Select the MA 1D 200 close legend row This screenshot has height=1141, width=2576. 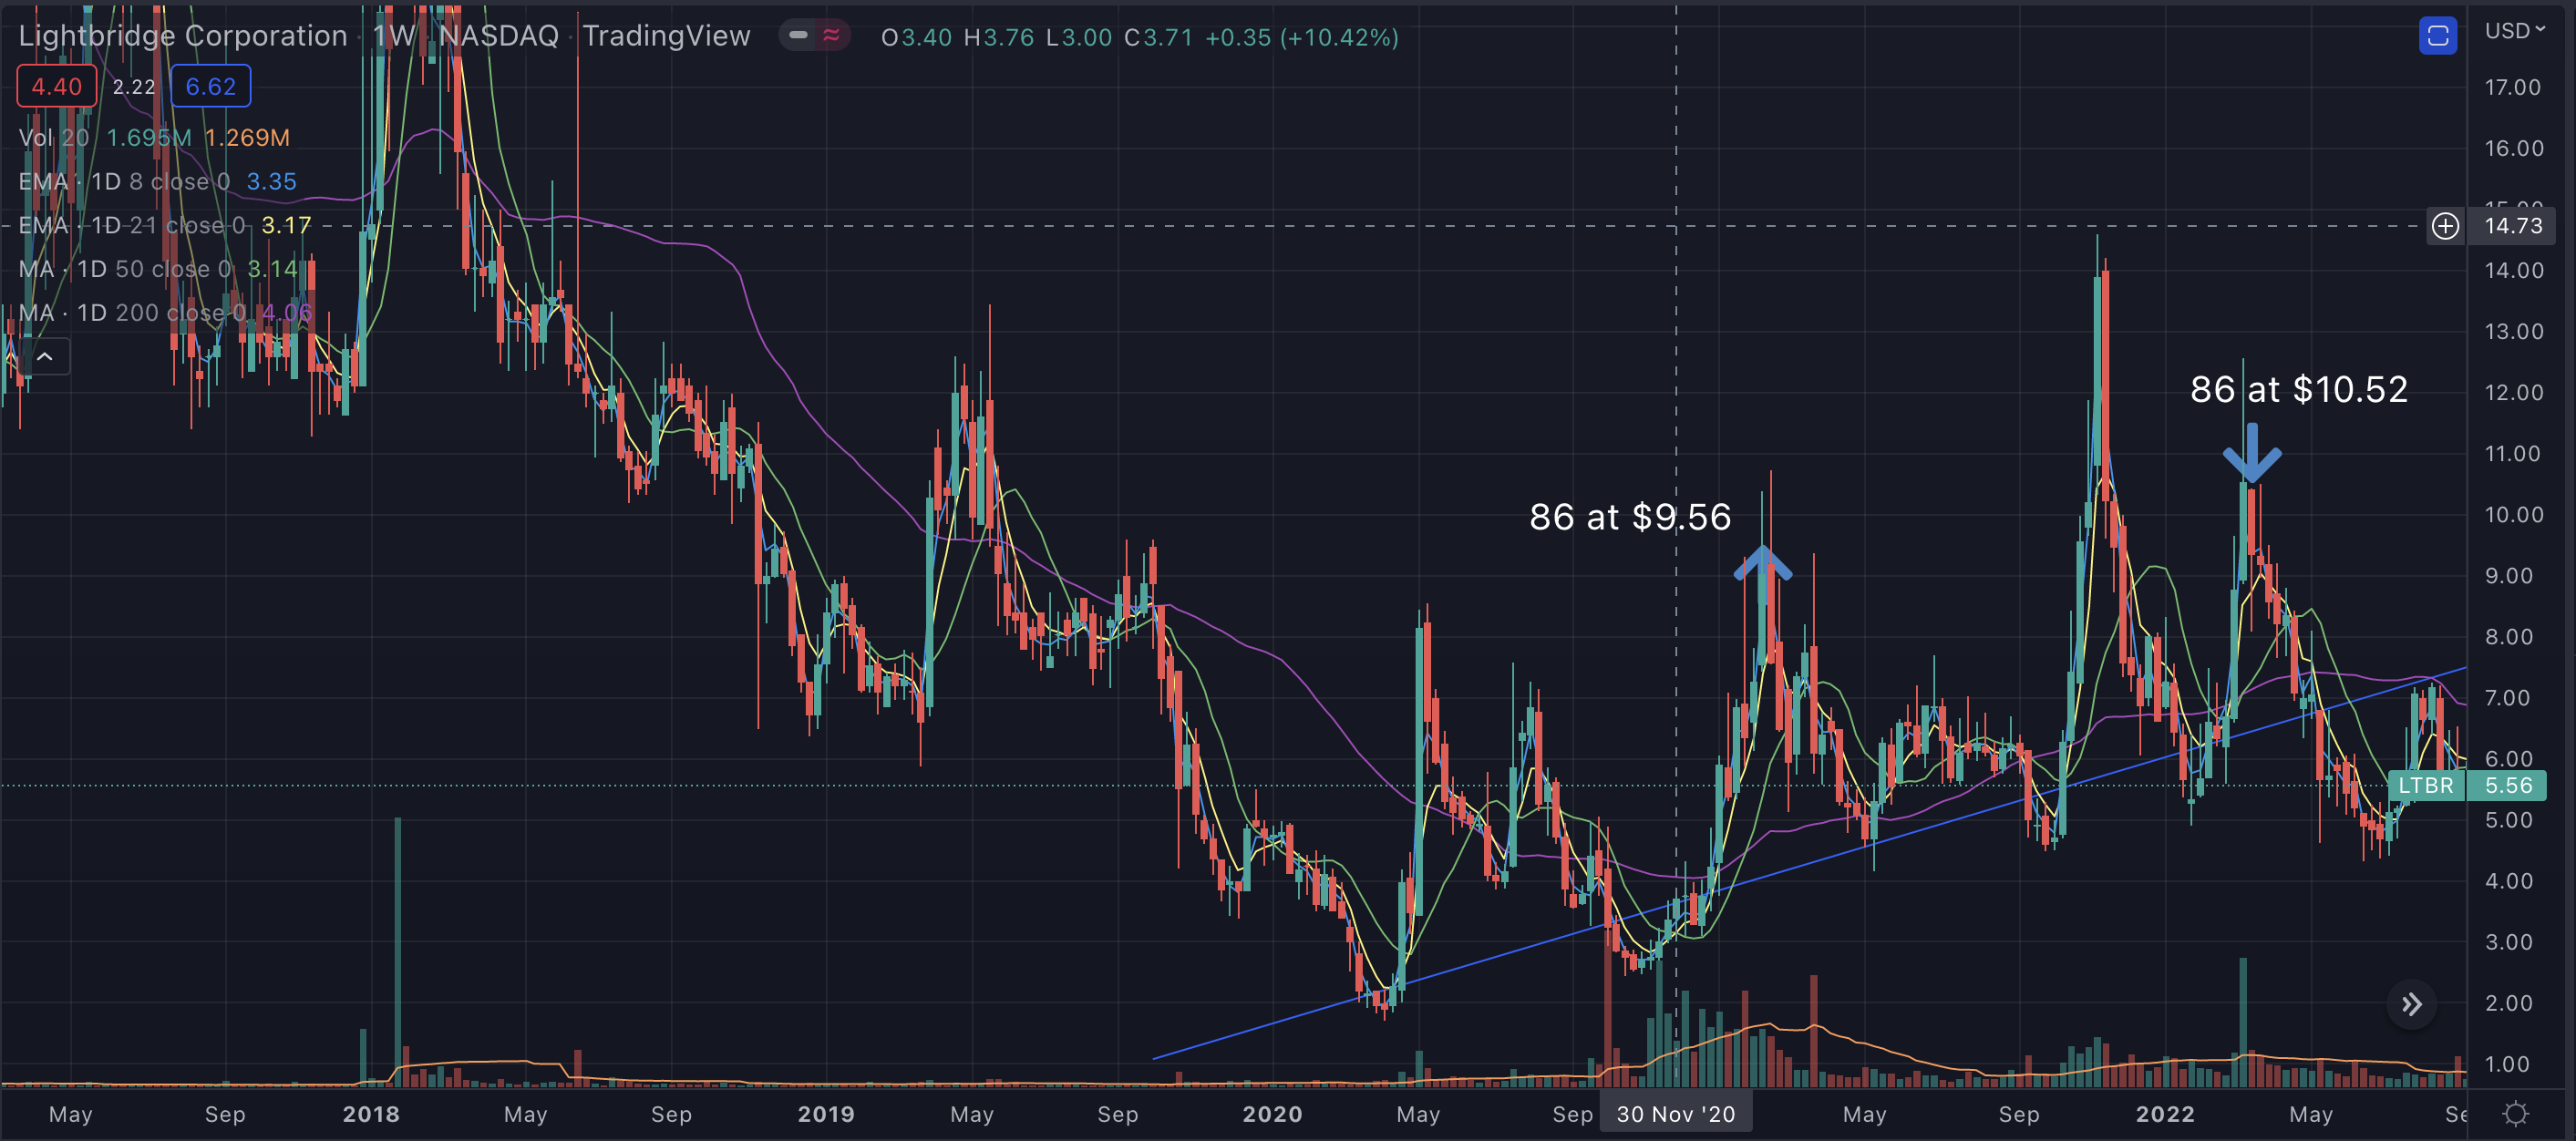coord(165,313)
